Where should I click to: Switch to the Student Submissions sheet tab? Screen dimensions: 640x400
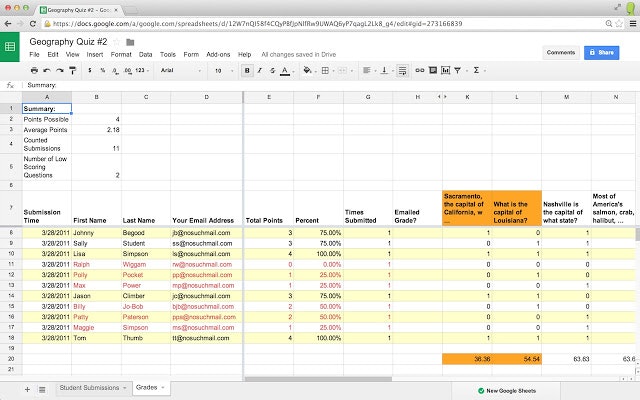click(88, 387)
